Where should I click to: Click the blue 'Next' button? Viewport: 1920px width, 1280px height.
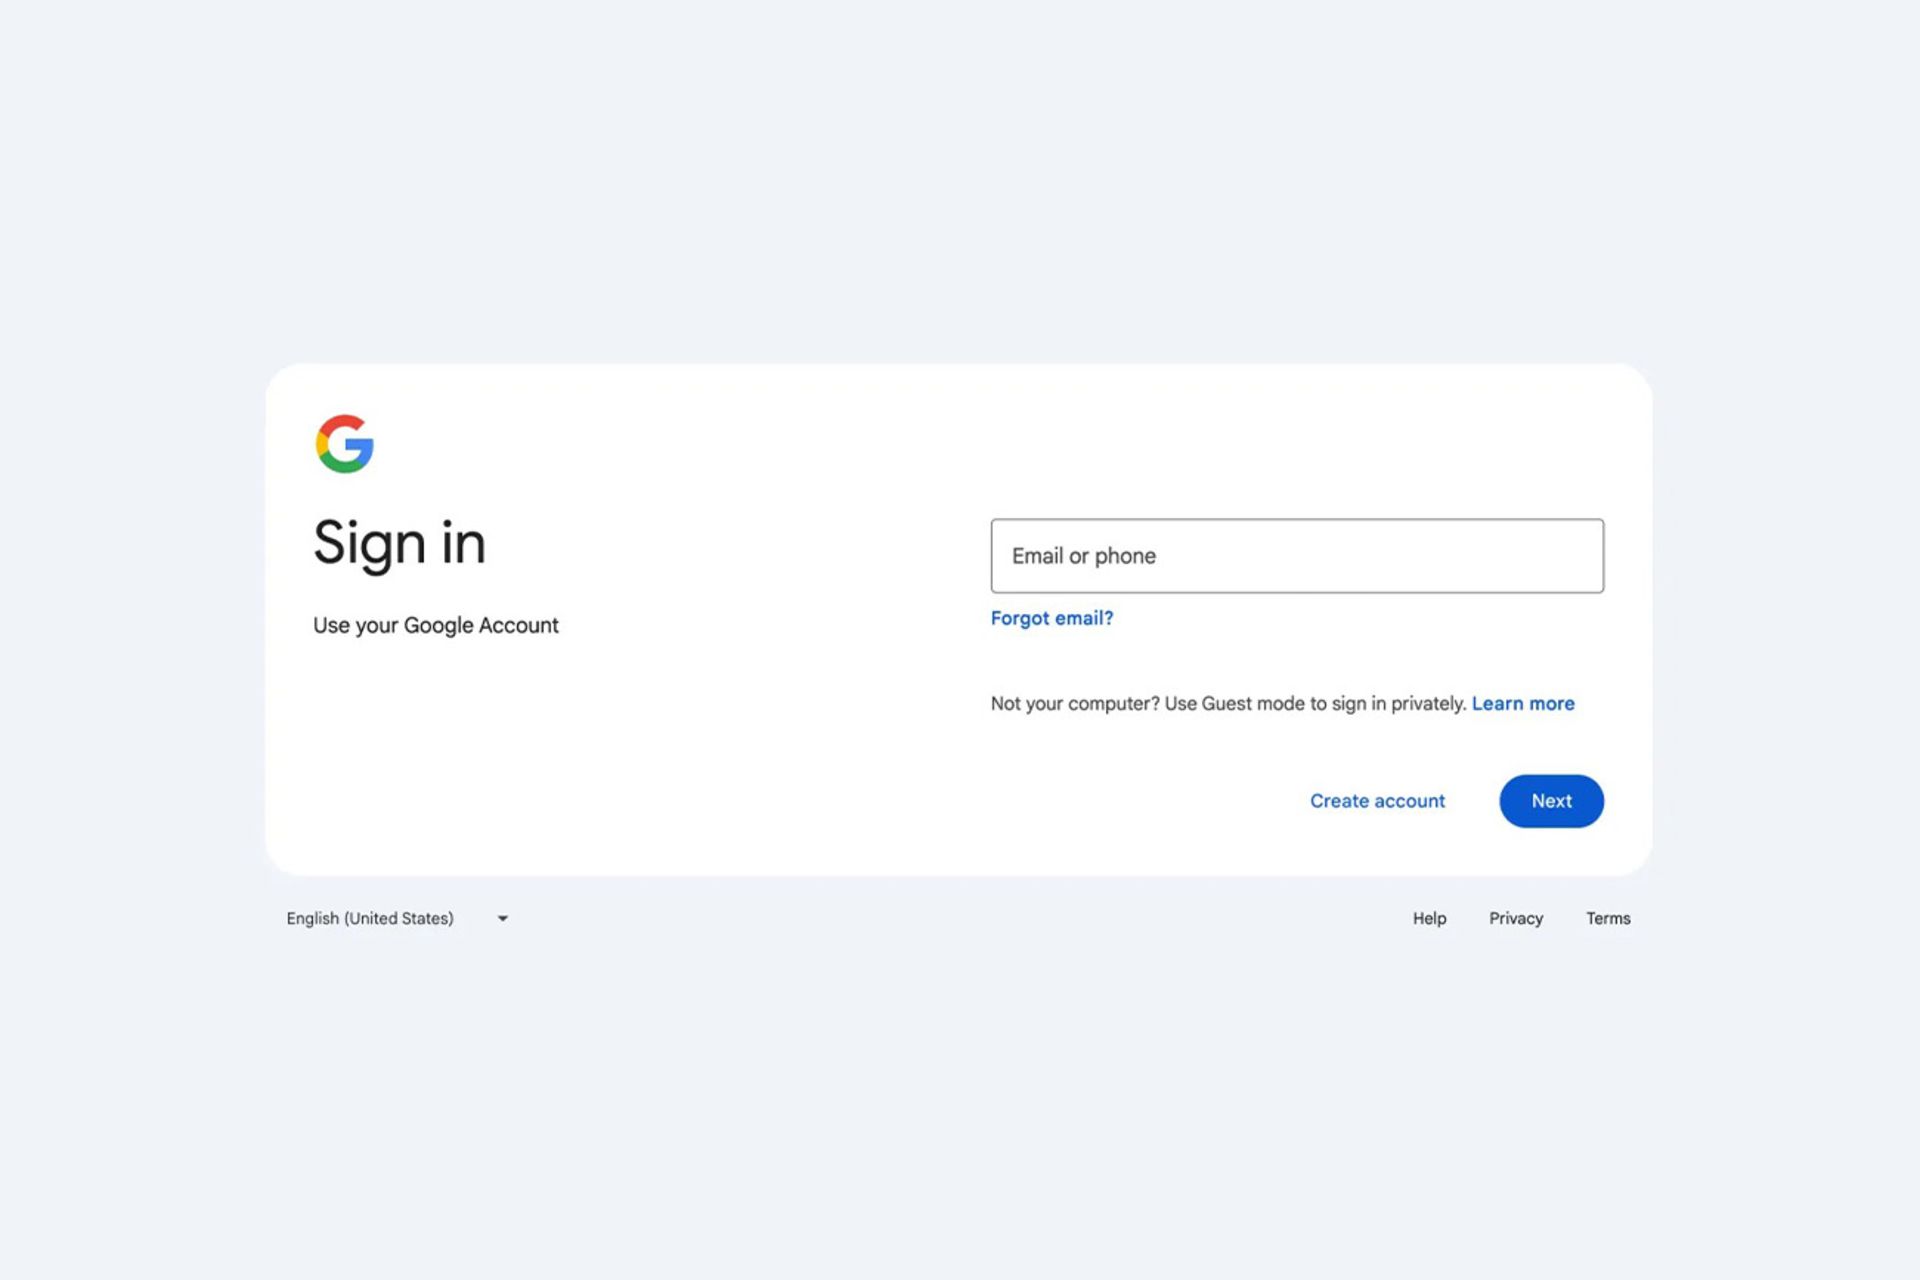(1550, 800)
